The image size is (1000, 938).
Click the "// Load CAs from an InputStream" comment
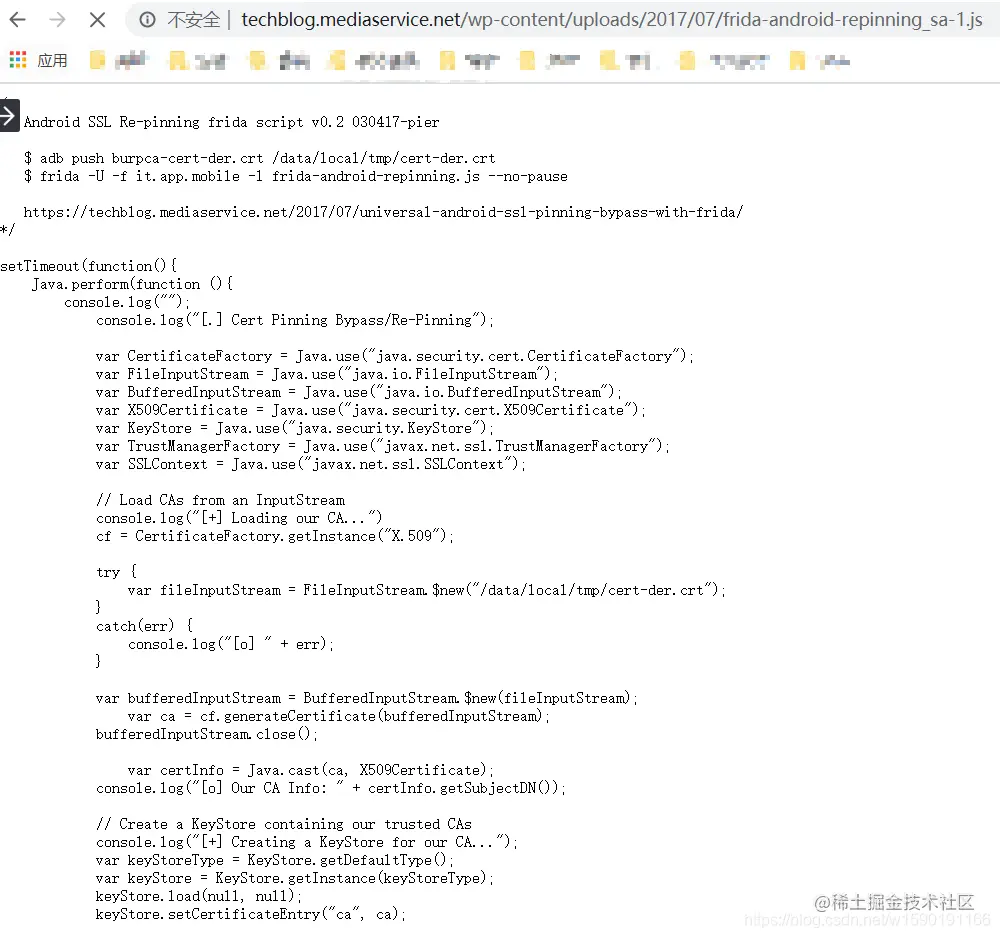[221, 500]
